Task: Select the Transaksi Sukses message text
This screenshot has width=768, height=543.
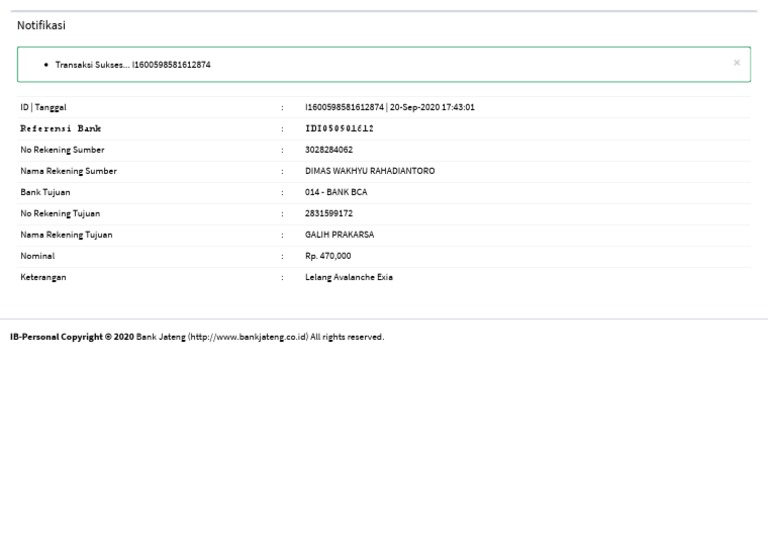Action: [133, 65]
